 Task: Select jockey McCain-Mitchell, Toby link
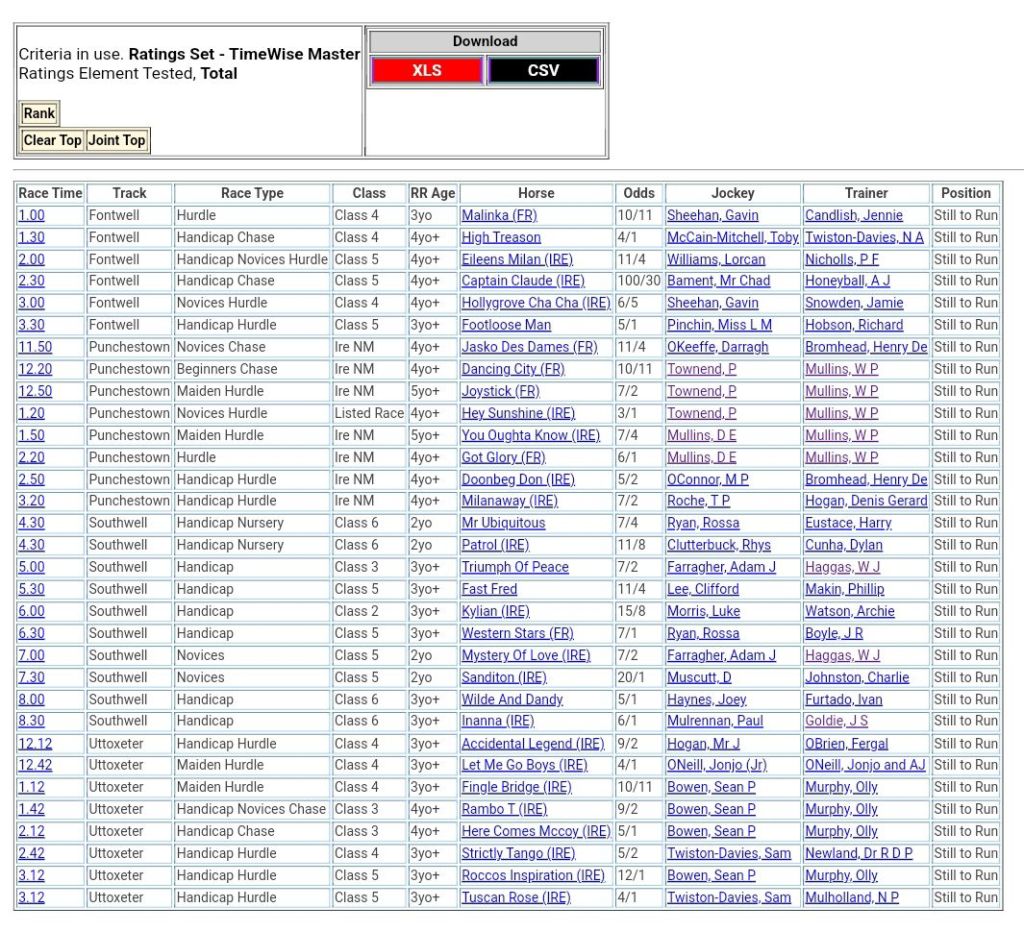[732, 238]
